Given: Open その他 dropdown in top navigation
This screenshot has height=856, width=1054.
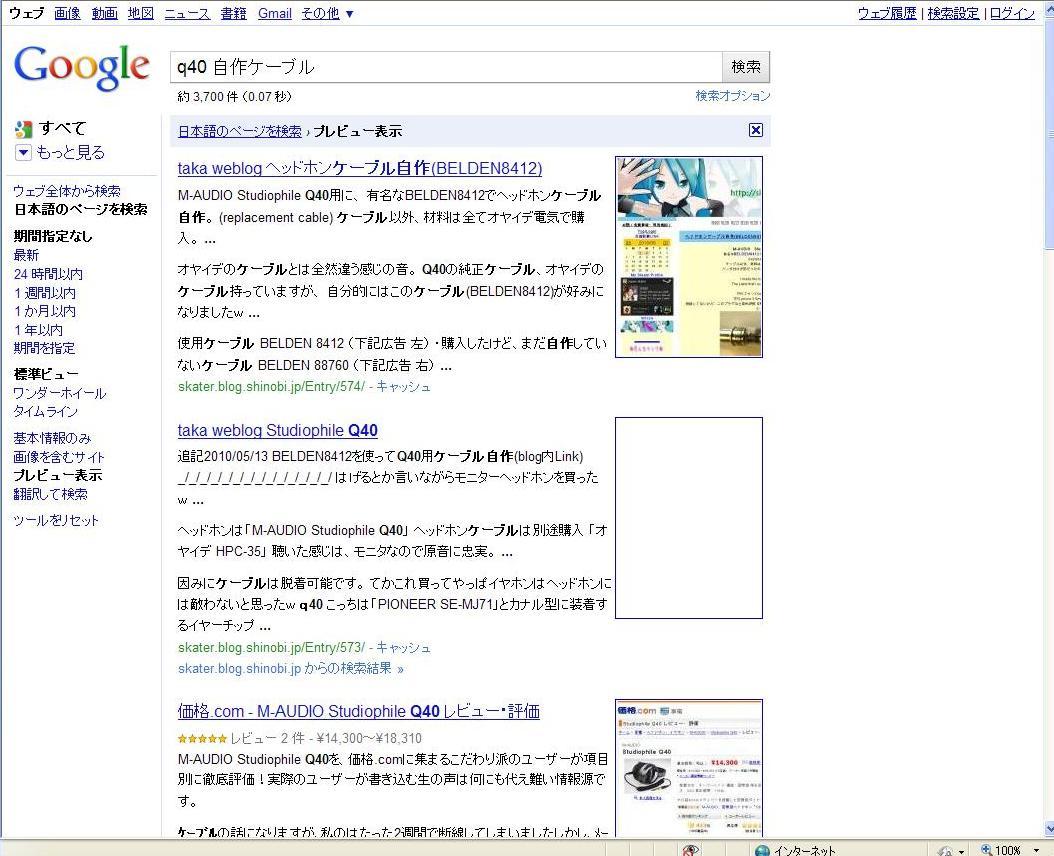Looking at the screenshot, I should [x=327, y=13].
